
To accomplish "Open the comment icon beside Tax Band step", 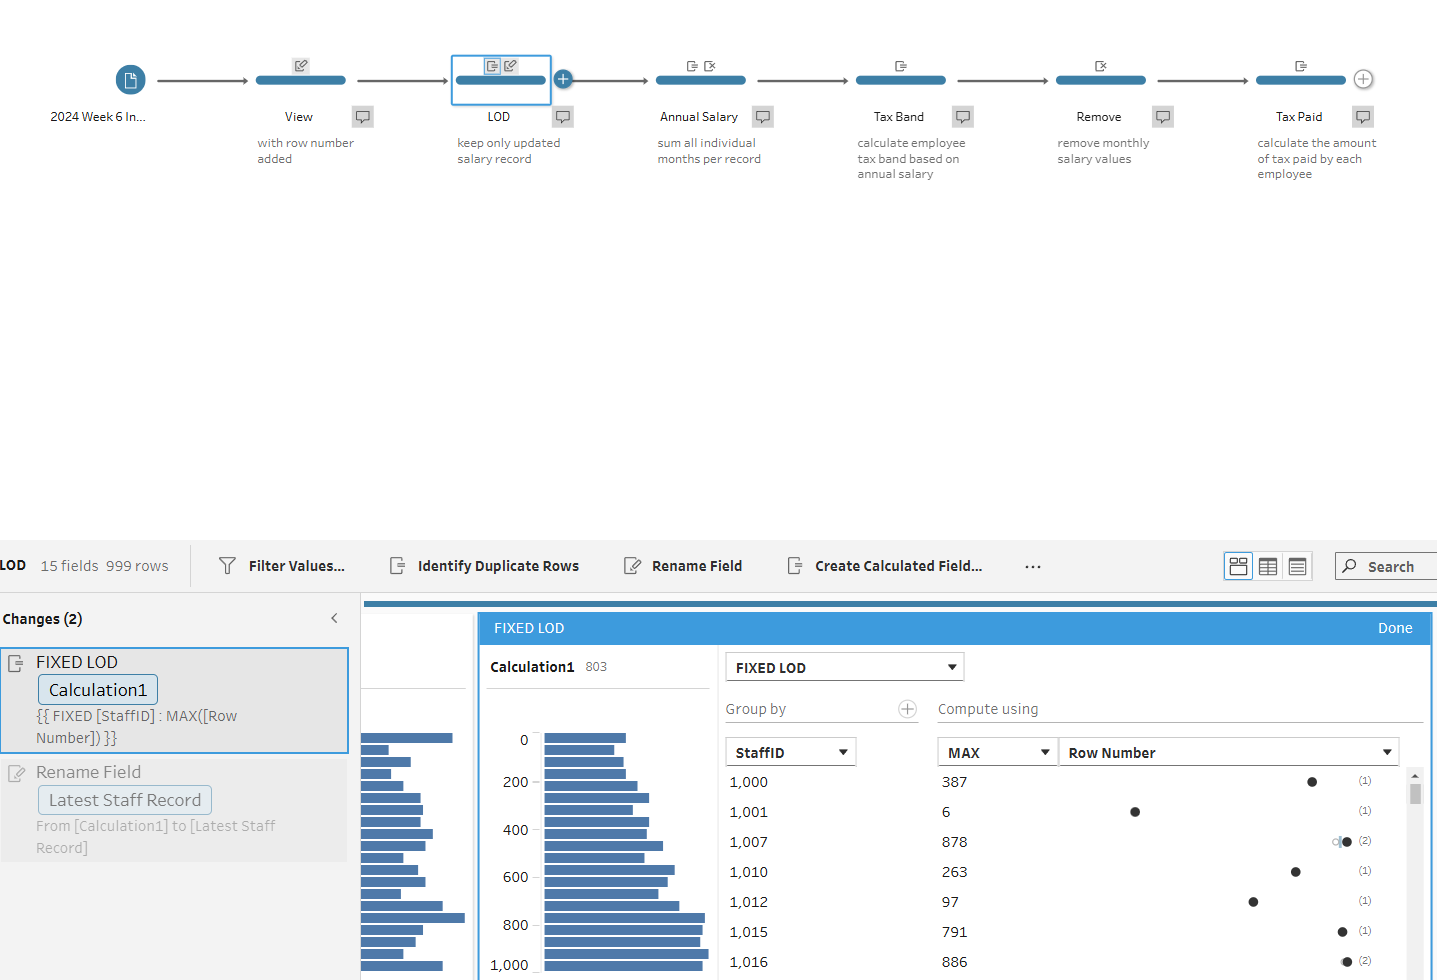I will tap(963, 117).
